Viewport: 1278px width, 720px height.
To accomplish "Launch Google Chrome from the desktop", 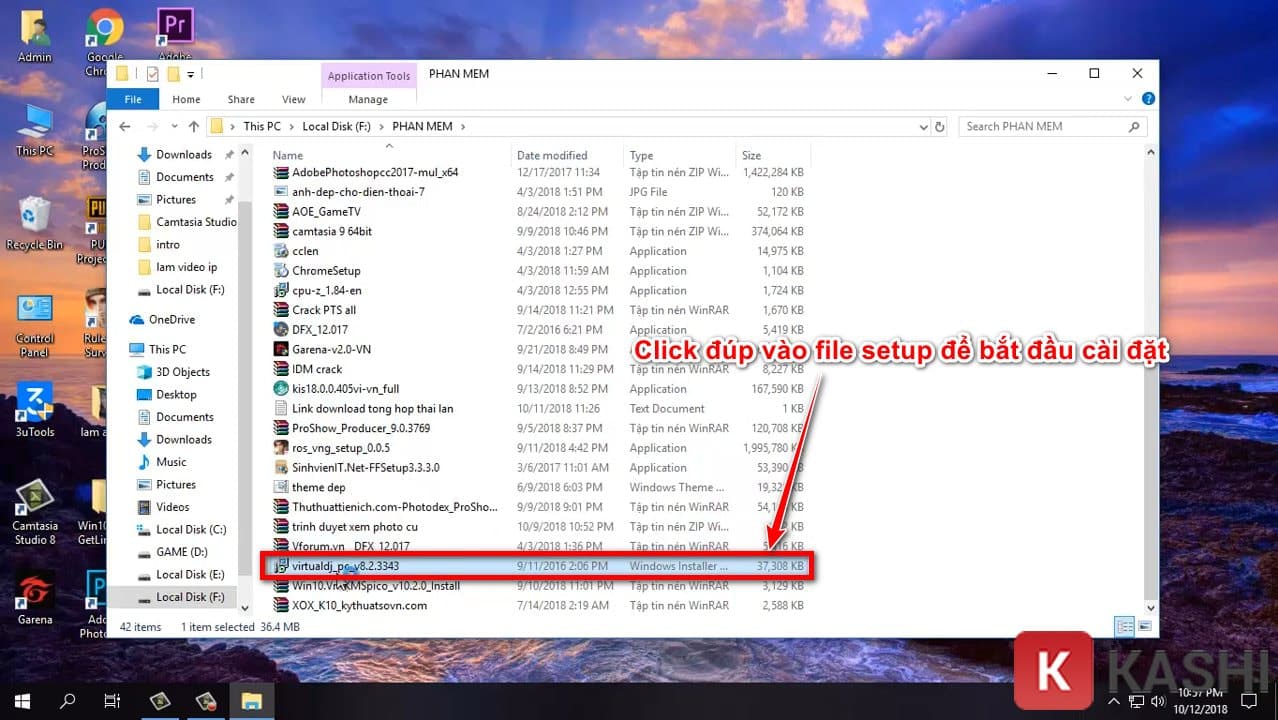I will (104, 27).
